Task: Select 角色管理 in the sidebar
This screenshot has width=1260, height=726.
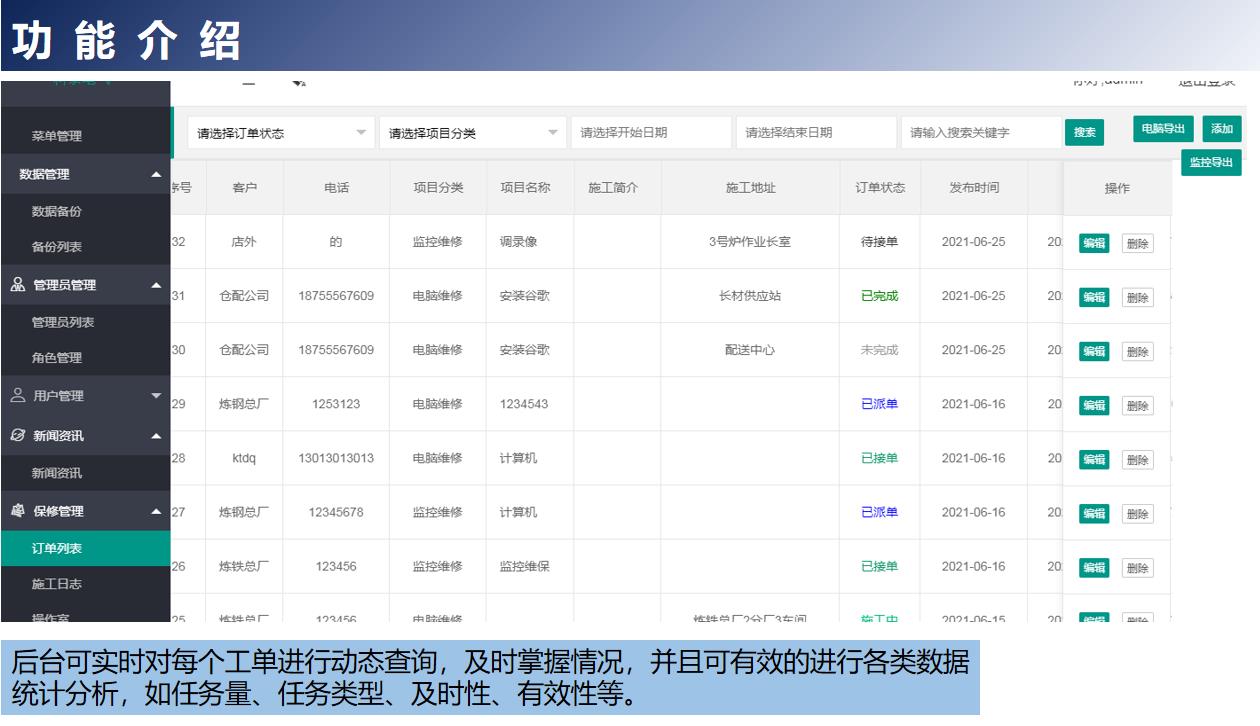Action: pyautogui.click(x=57, y=358)
